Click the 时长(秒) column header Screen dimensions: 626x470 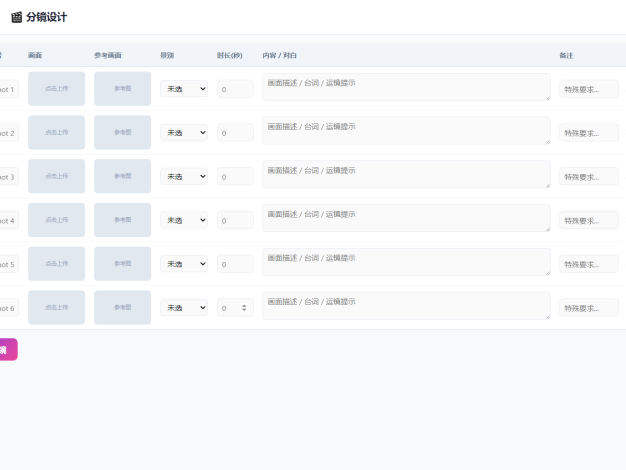point(230,56)
